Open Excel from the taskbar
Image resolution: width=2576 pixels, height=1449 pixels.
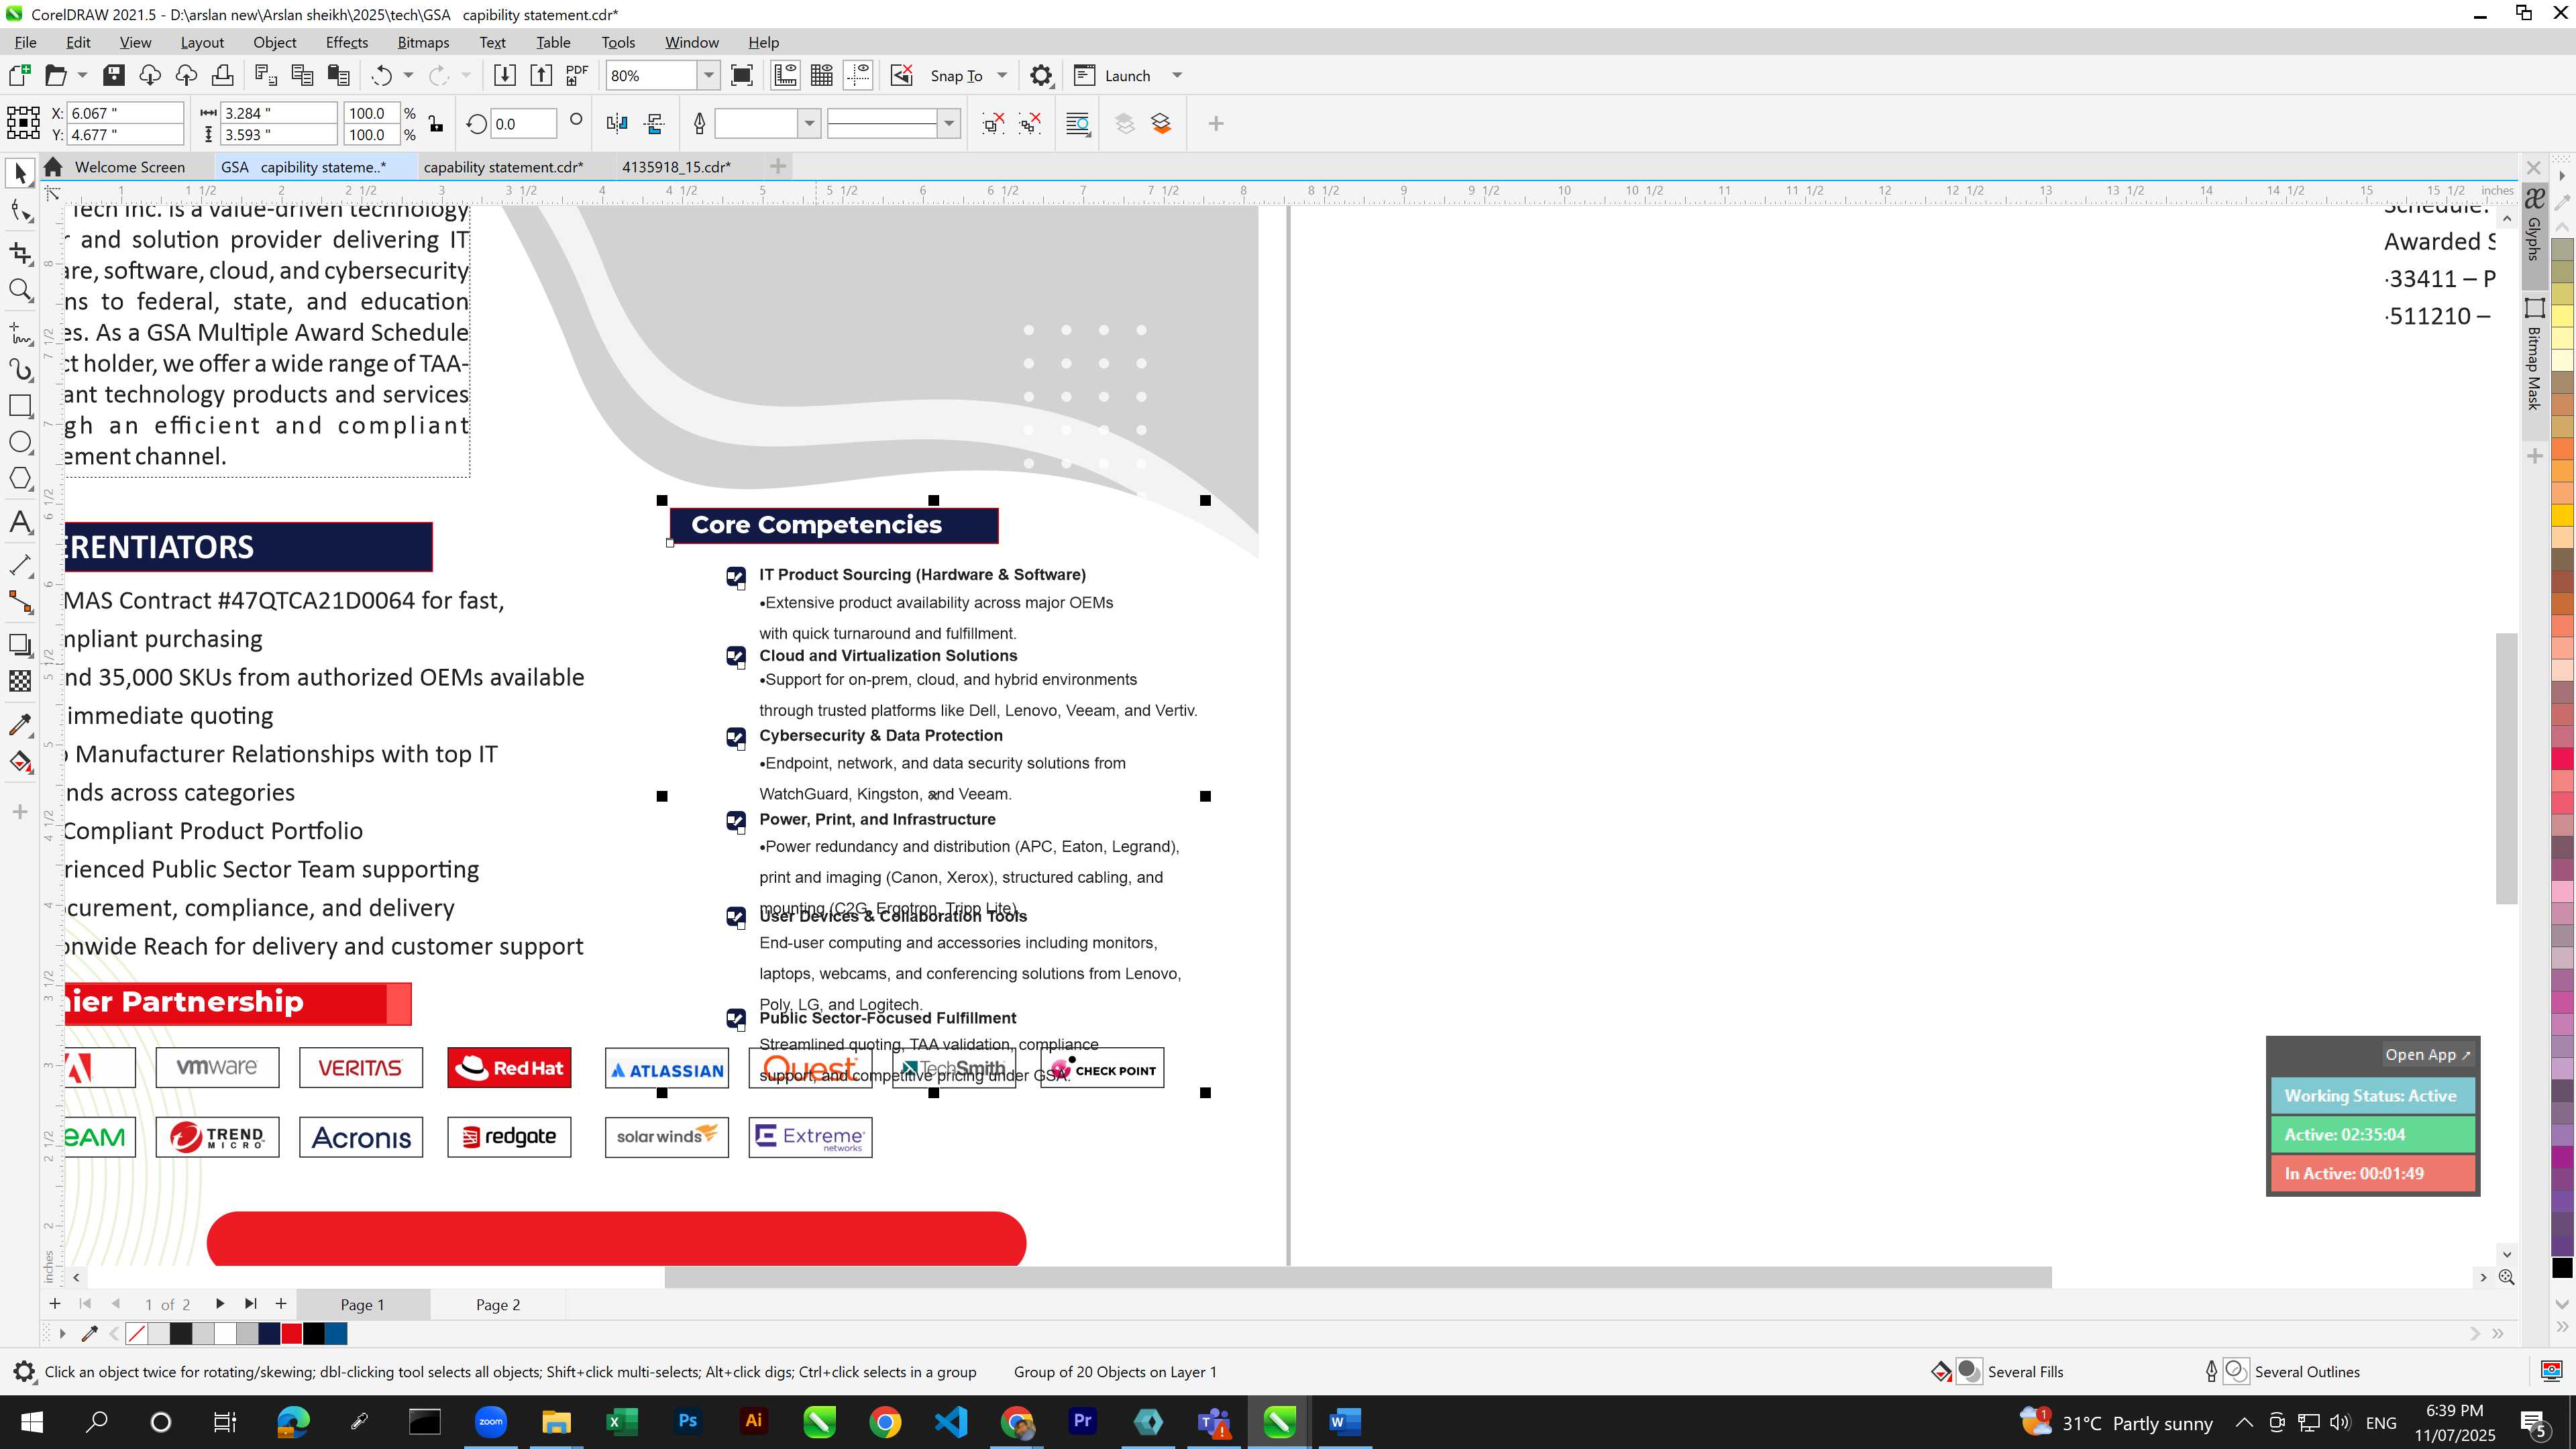click(x=622, y=1421)
